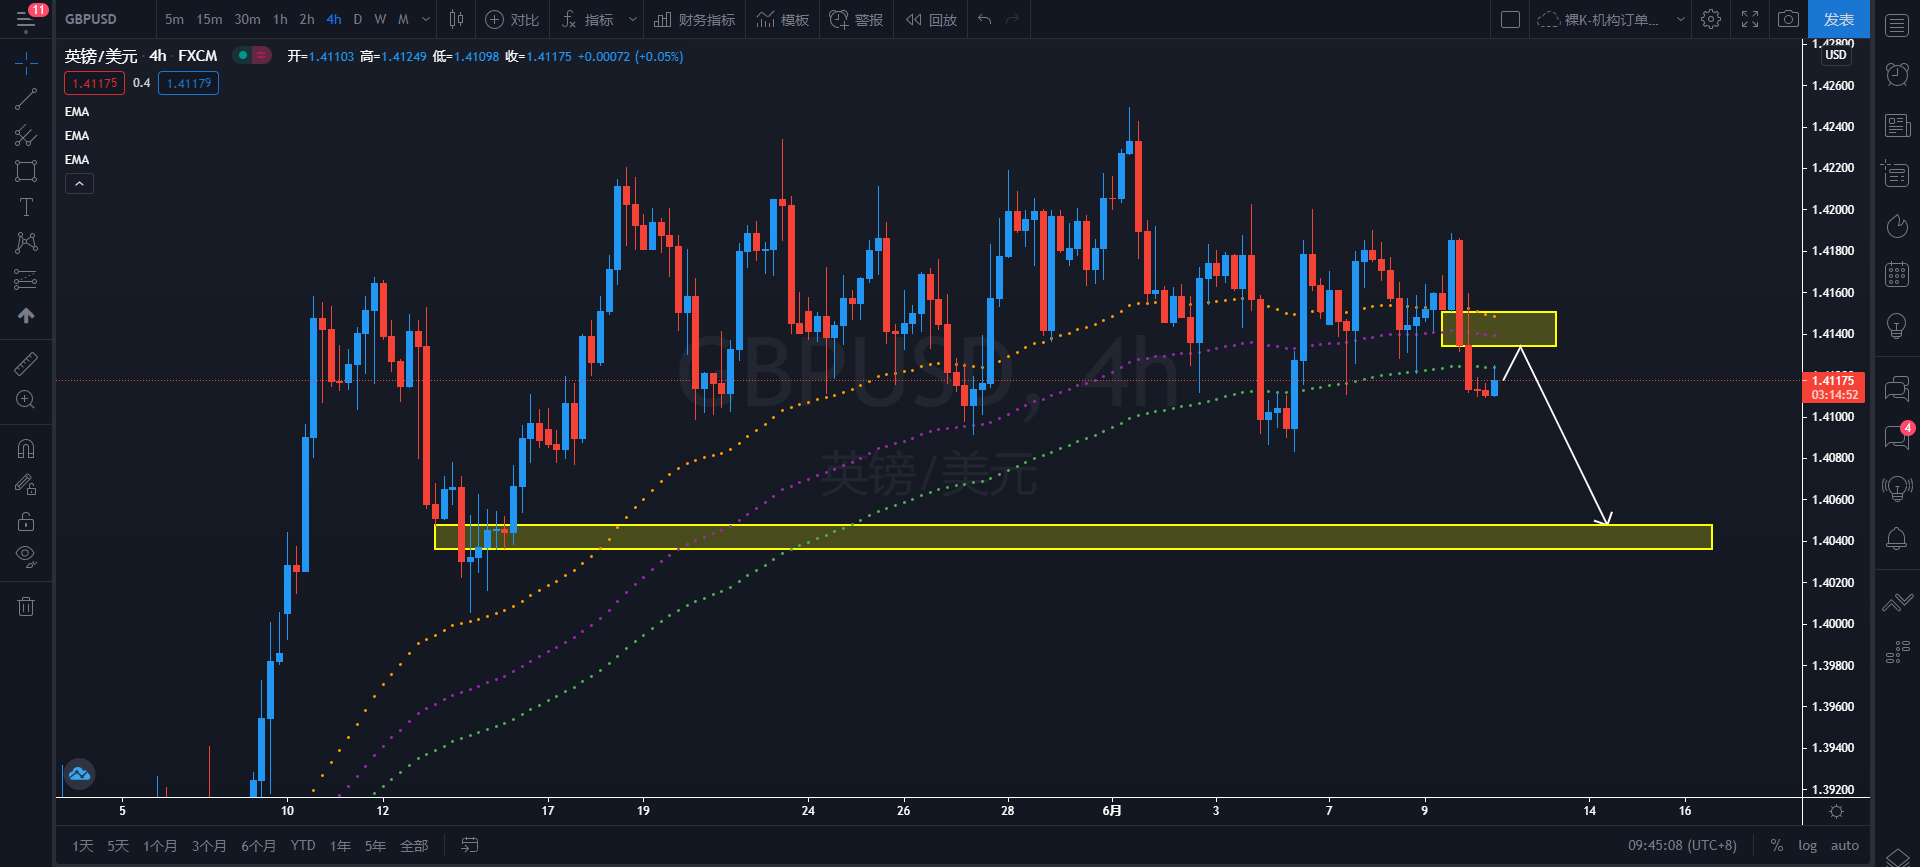
Task: Select the up arrow icon tool
Action: coord(26,315)
